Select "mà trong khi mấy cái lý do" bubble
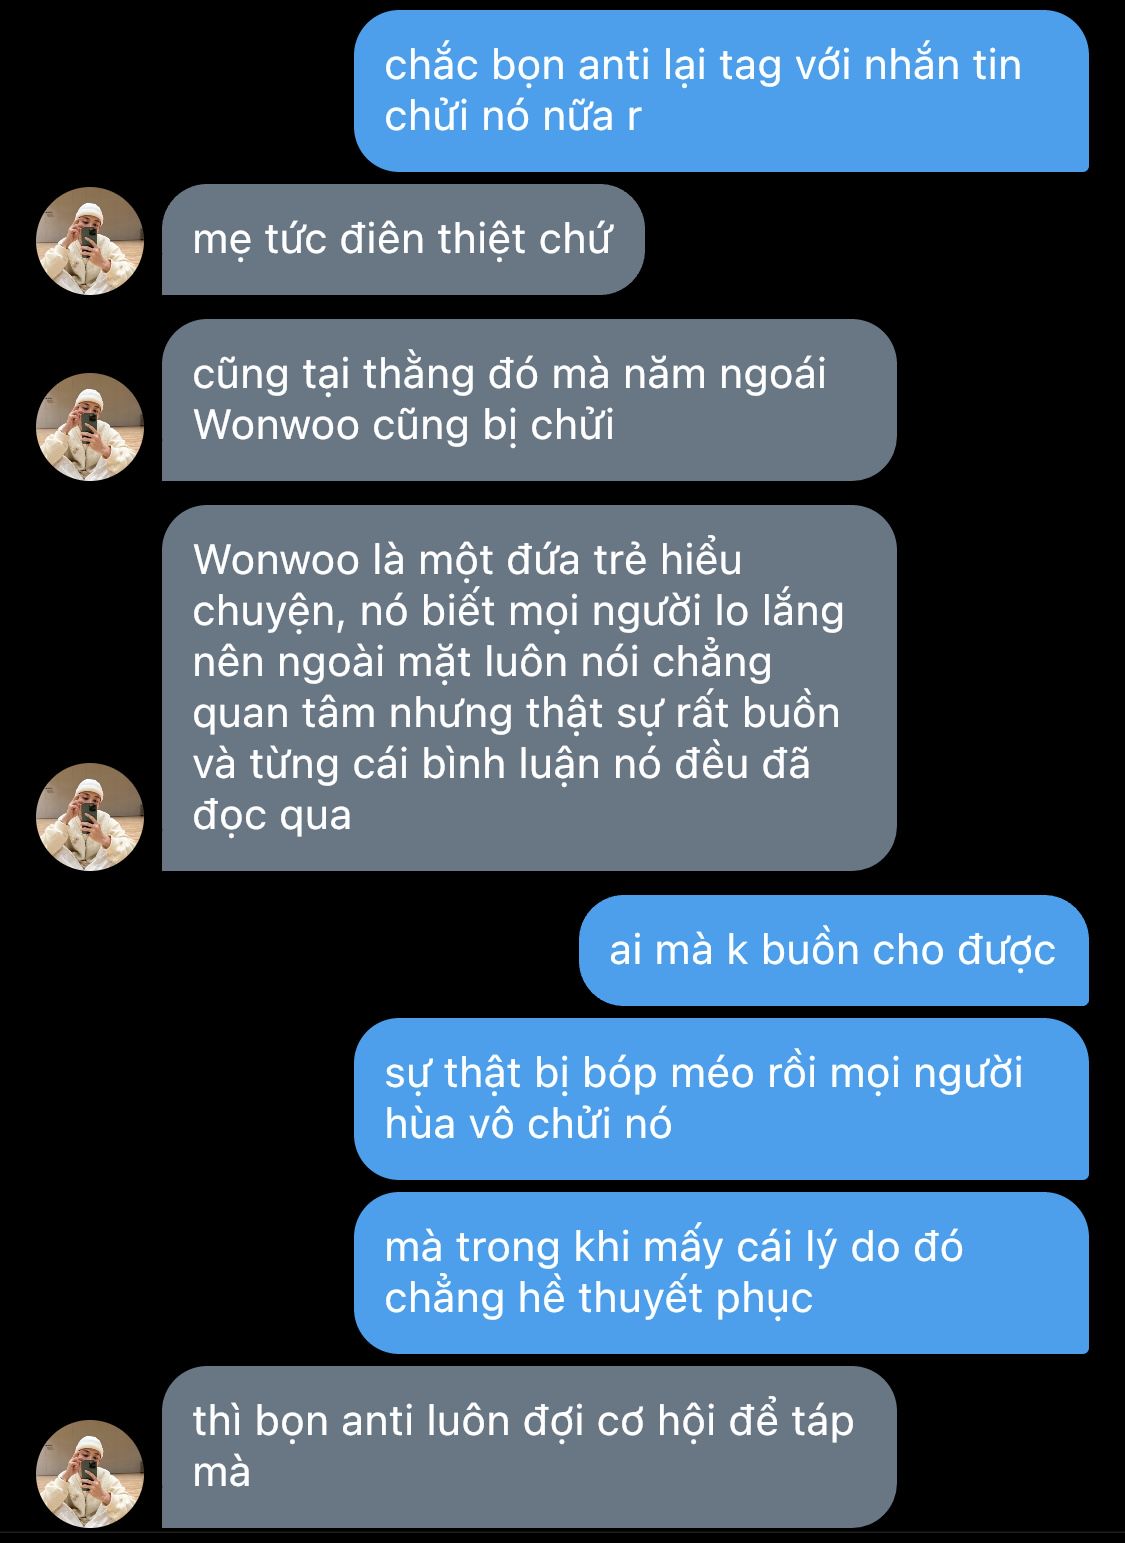 [721, 1273]
